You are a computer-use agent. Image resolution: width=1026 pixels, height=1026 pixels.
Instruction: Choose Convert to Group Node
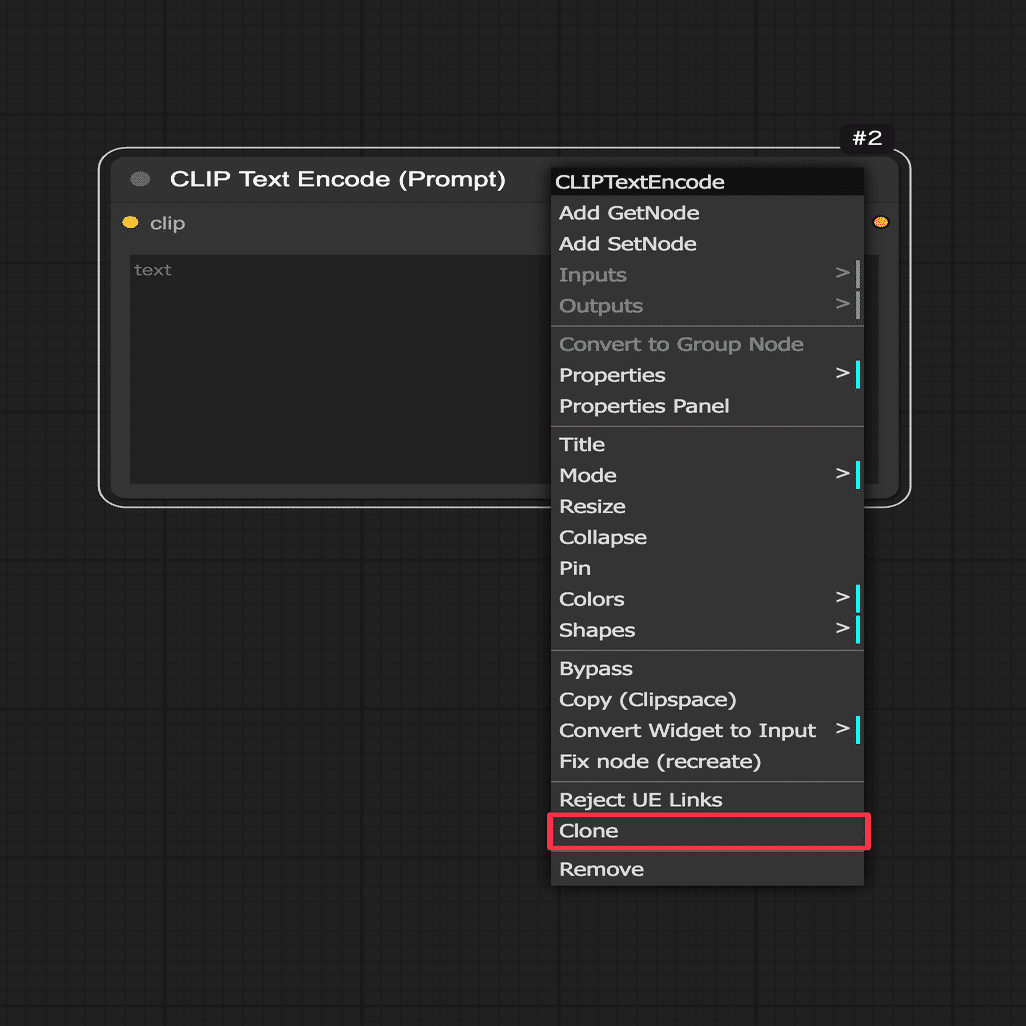(707, 344)
